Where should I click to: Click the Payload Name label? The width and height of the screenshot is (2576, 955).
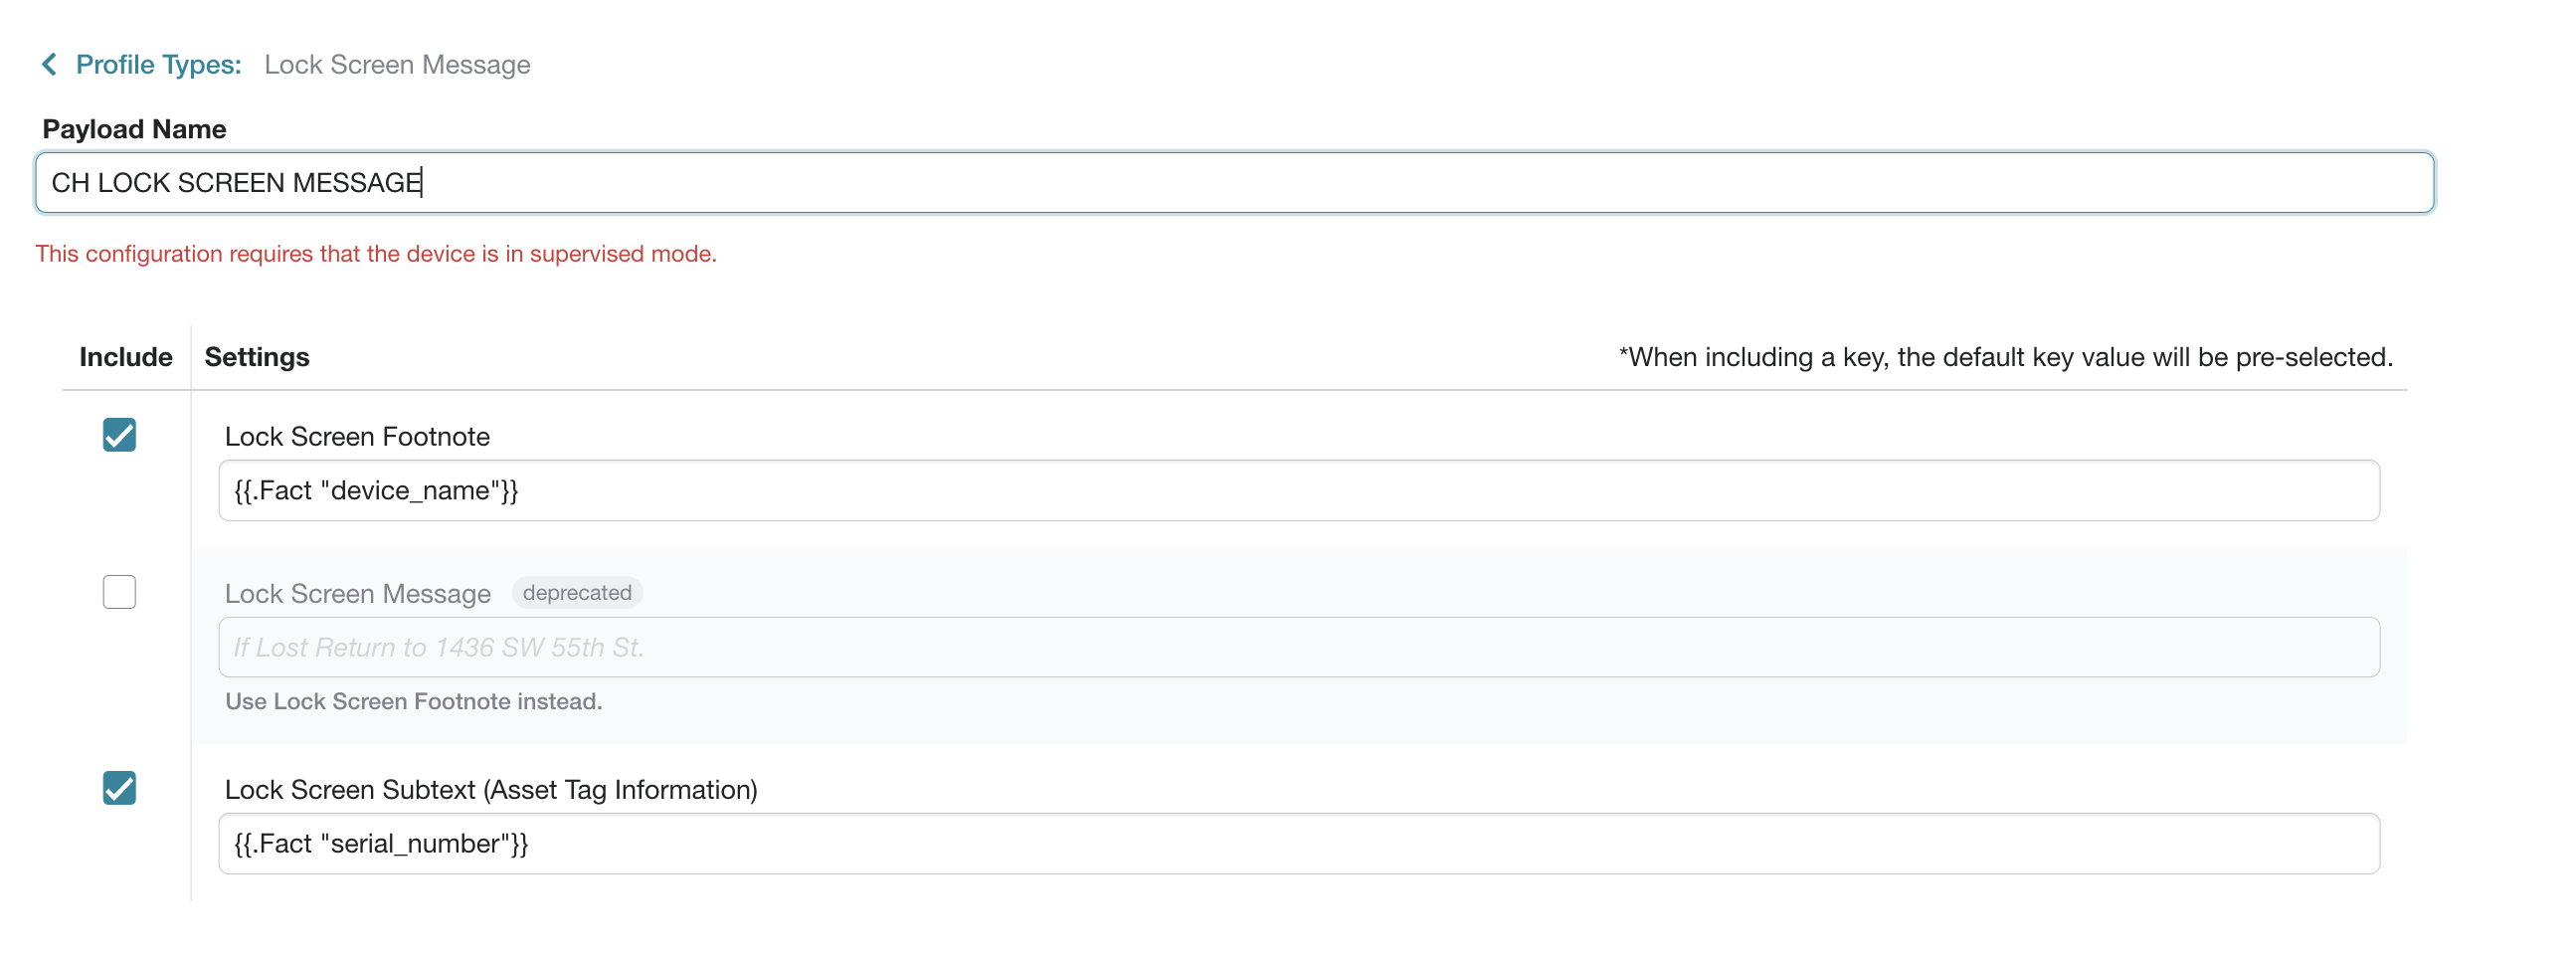click(134, 129)
